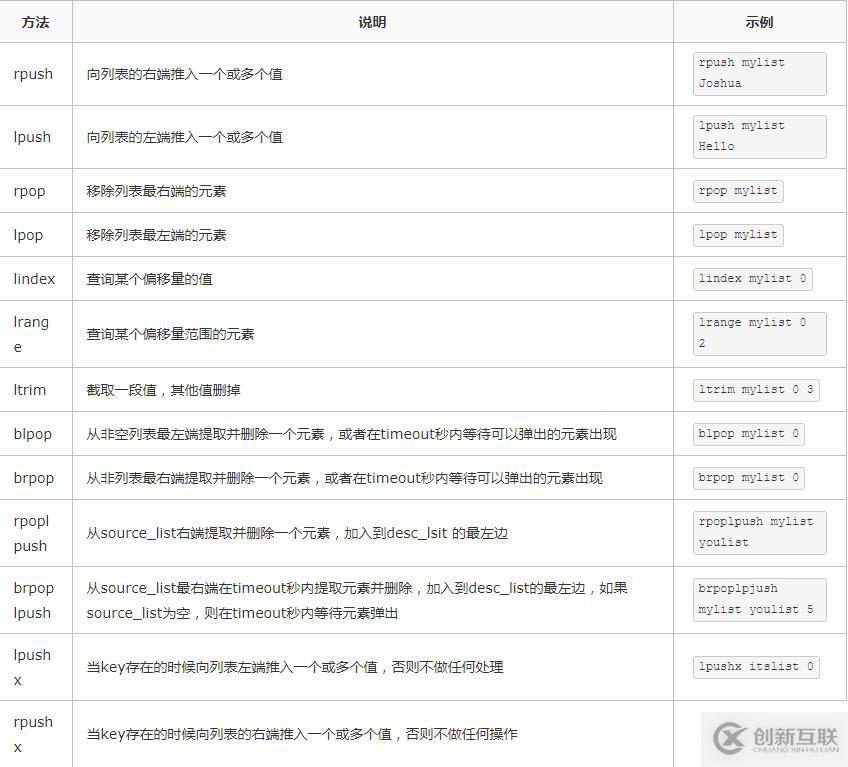Click code sample lpushx itslist 0
848x767 pixels.
tap(756, 667)
